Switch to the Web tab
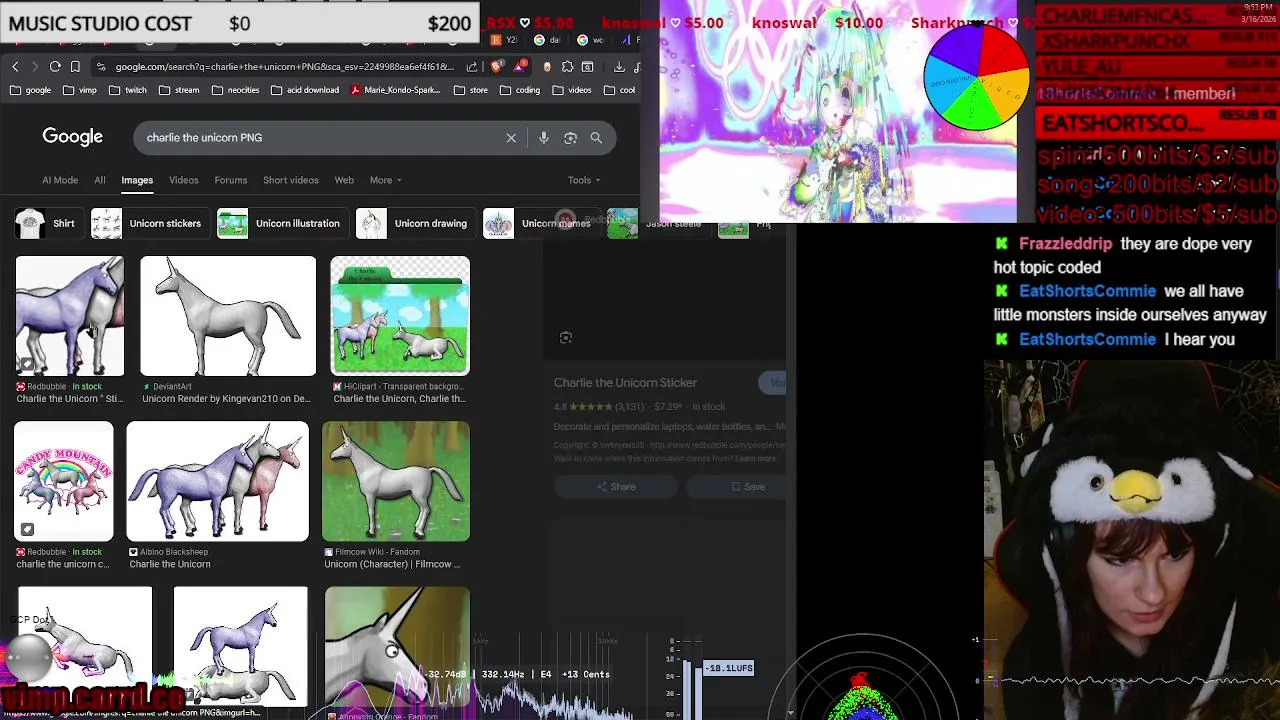Screen dimensions: 1280x720 pos(344,180)
